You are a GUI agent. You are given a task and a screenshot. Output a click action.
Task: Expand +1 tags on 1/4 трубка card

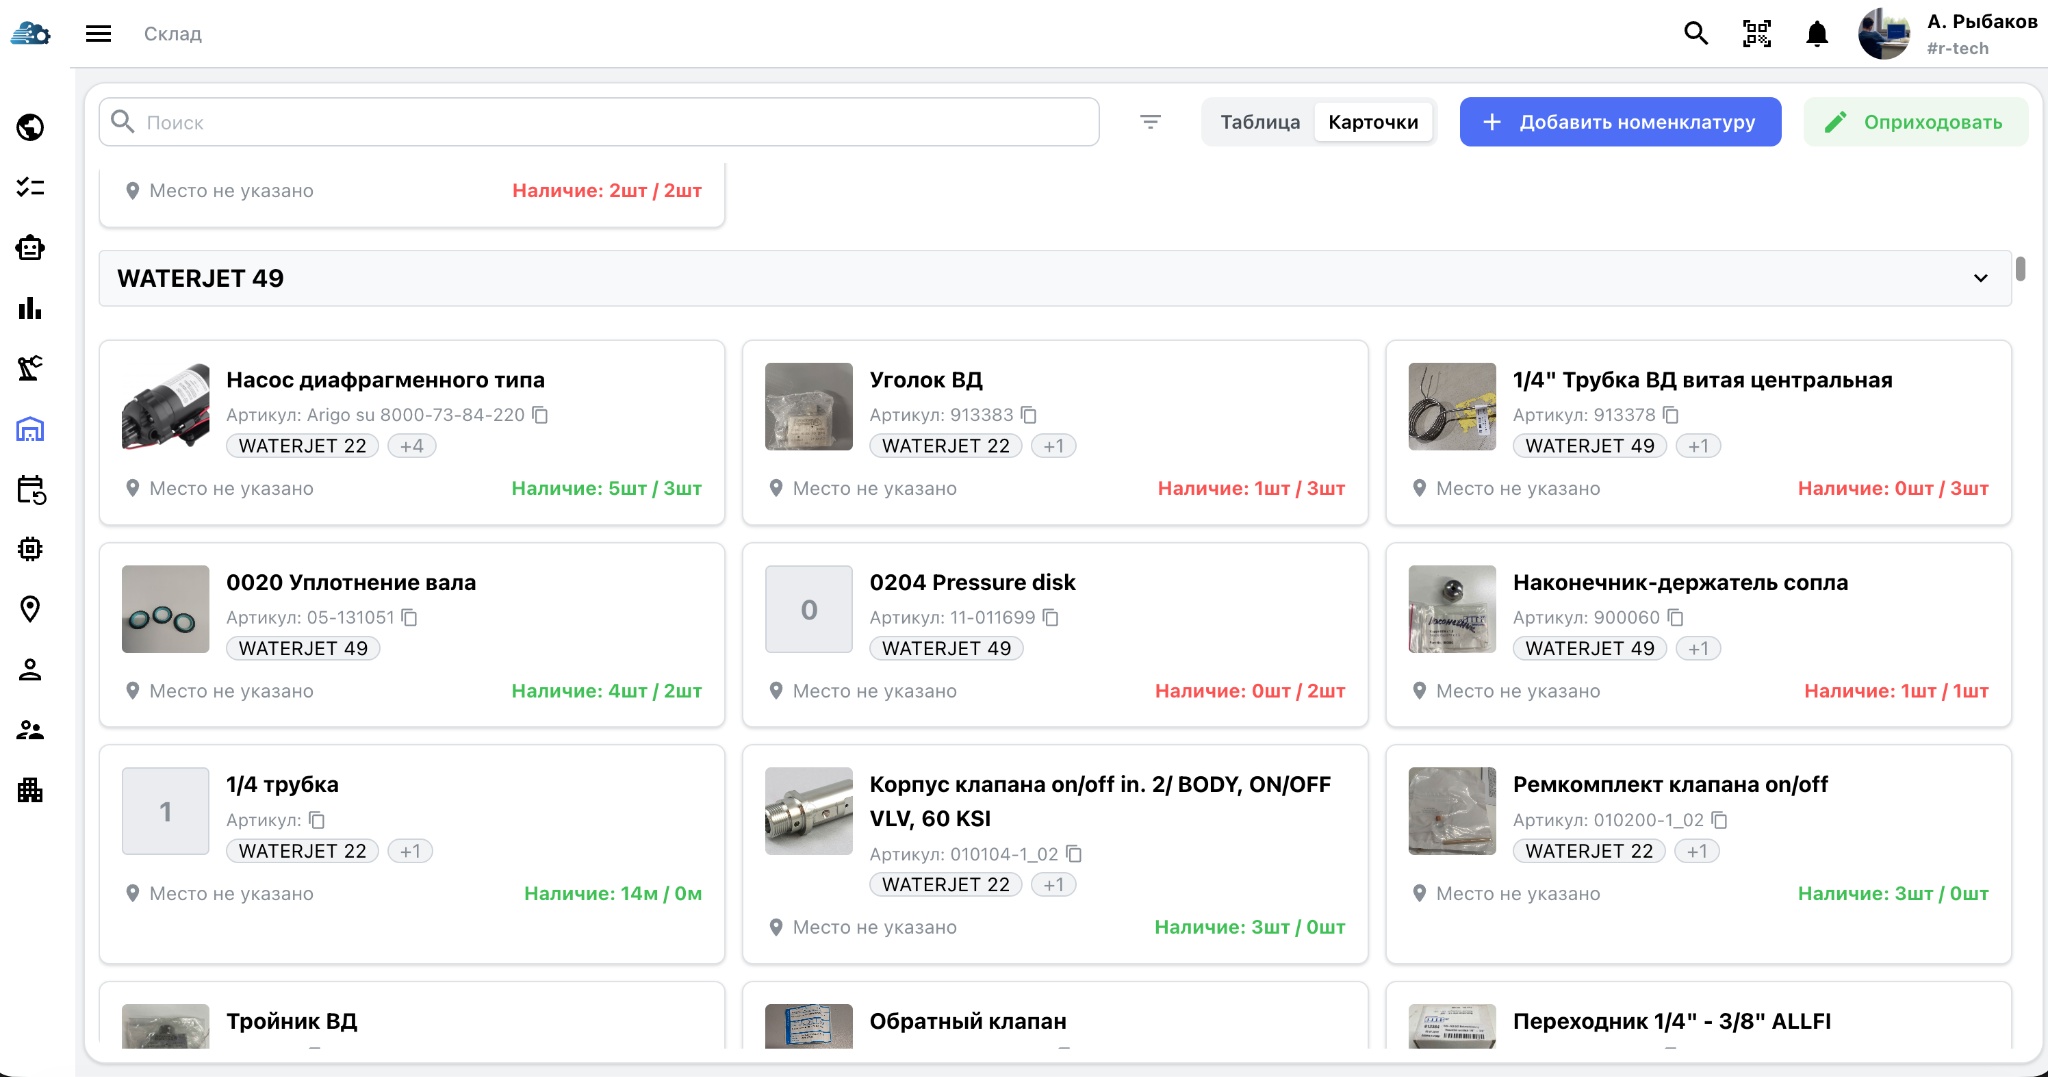(x=410, y=851)
